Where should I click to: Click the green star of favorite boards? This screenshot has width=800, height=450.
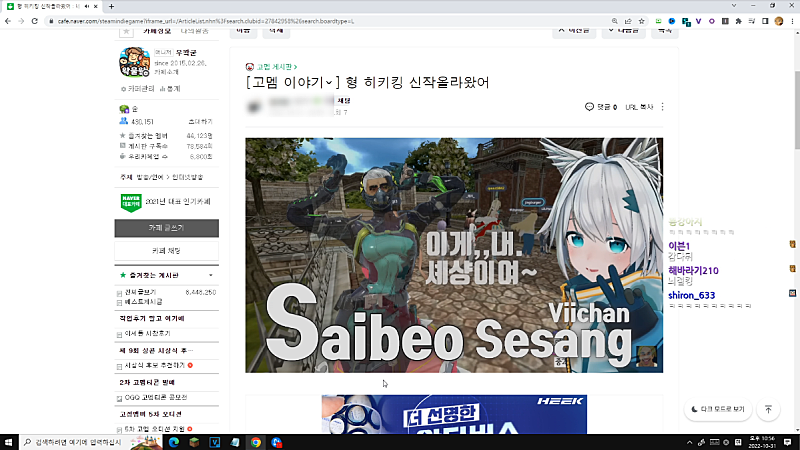click(122, 276)
